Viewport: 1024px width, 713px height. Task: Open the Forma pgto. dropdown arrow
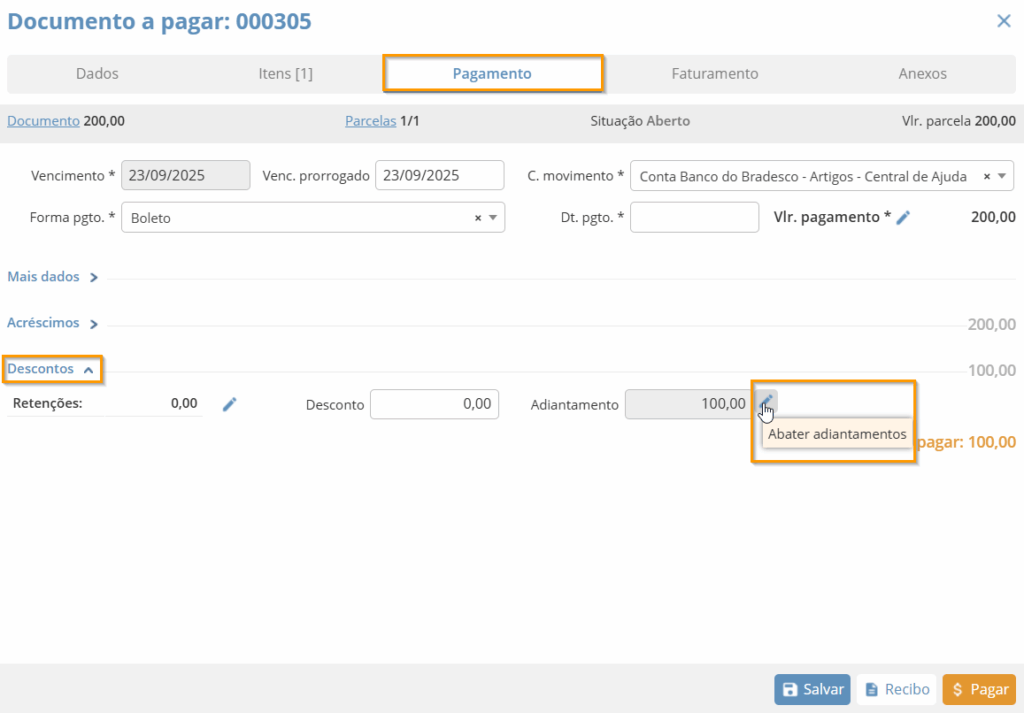point(492,217)
